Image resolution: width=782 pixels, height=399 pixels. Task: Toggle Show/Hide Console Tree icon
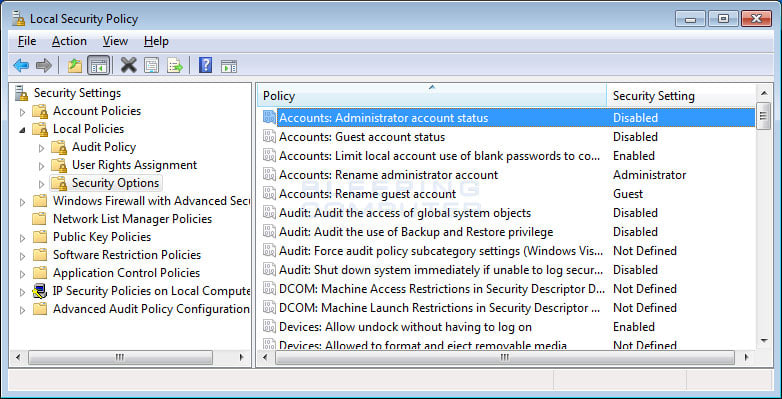[x=99, y=65]
